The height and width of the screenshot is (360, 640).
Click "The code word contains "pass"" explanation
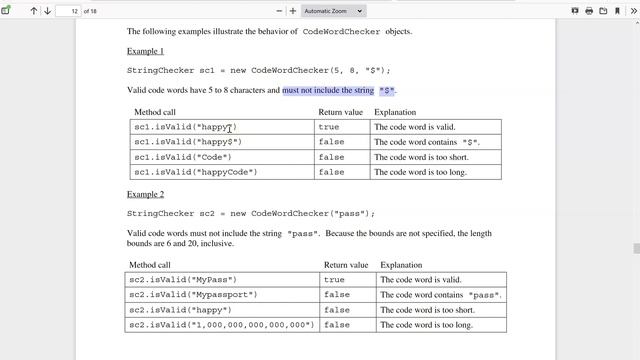click(441, 295)
